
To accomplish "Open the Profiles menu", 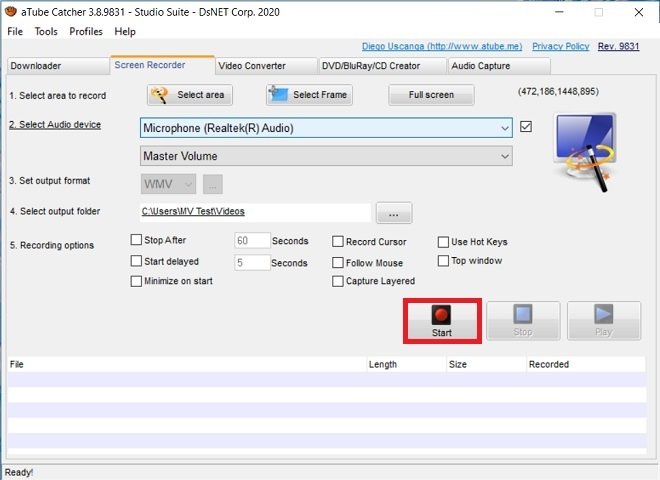I will [86, 32].
